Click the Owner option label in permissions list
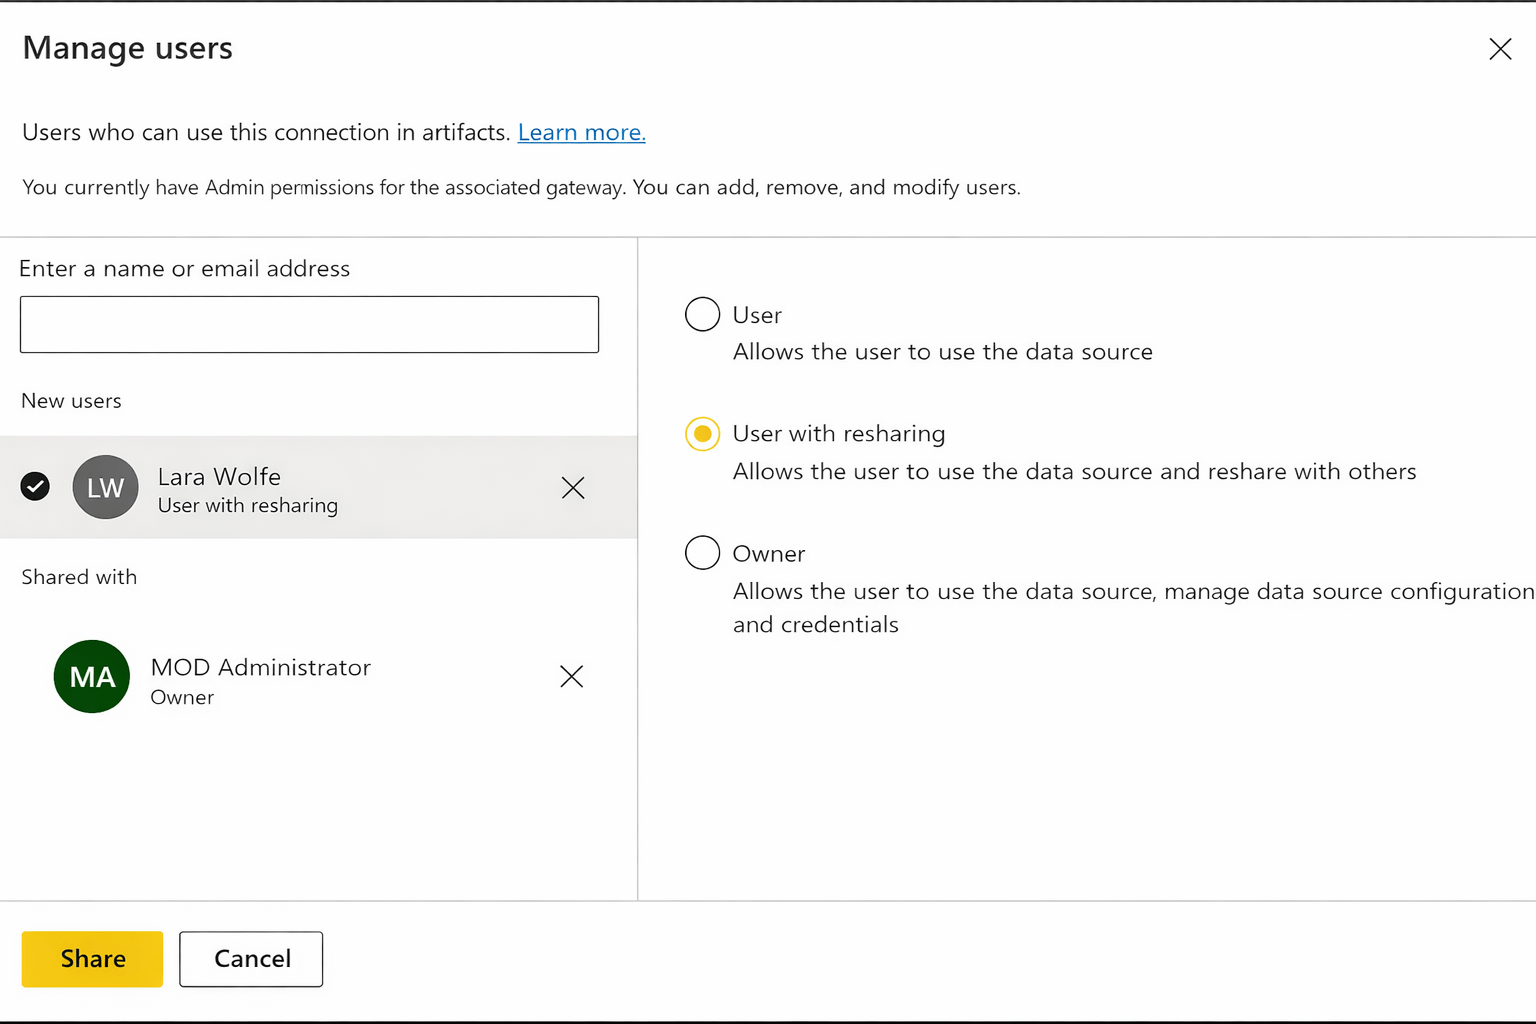Screen dimensions: 1536x1024 768,554
